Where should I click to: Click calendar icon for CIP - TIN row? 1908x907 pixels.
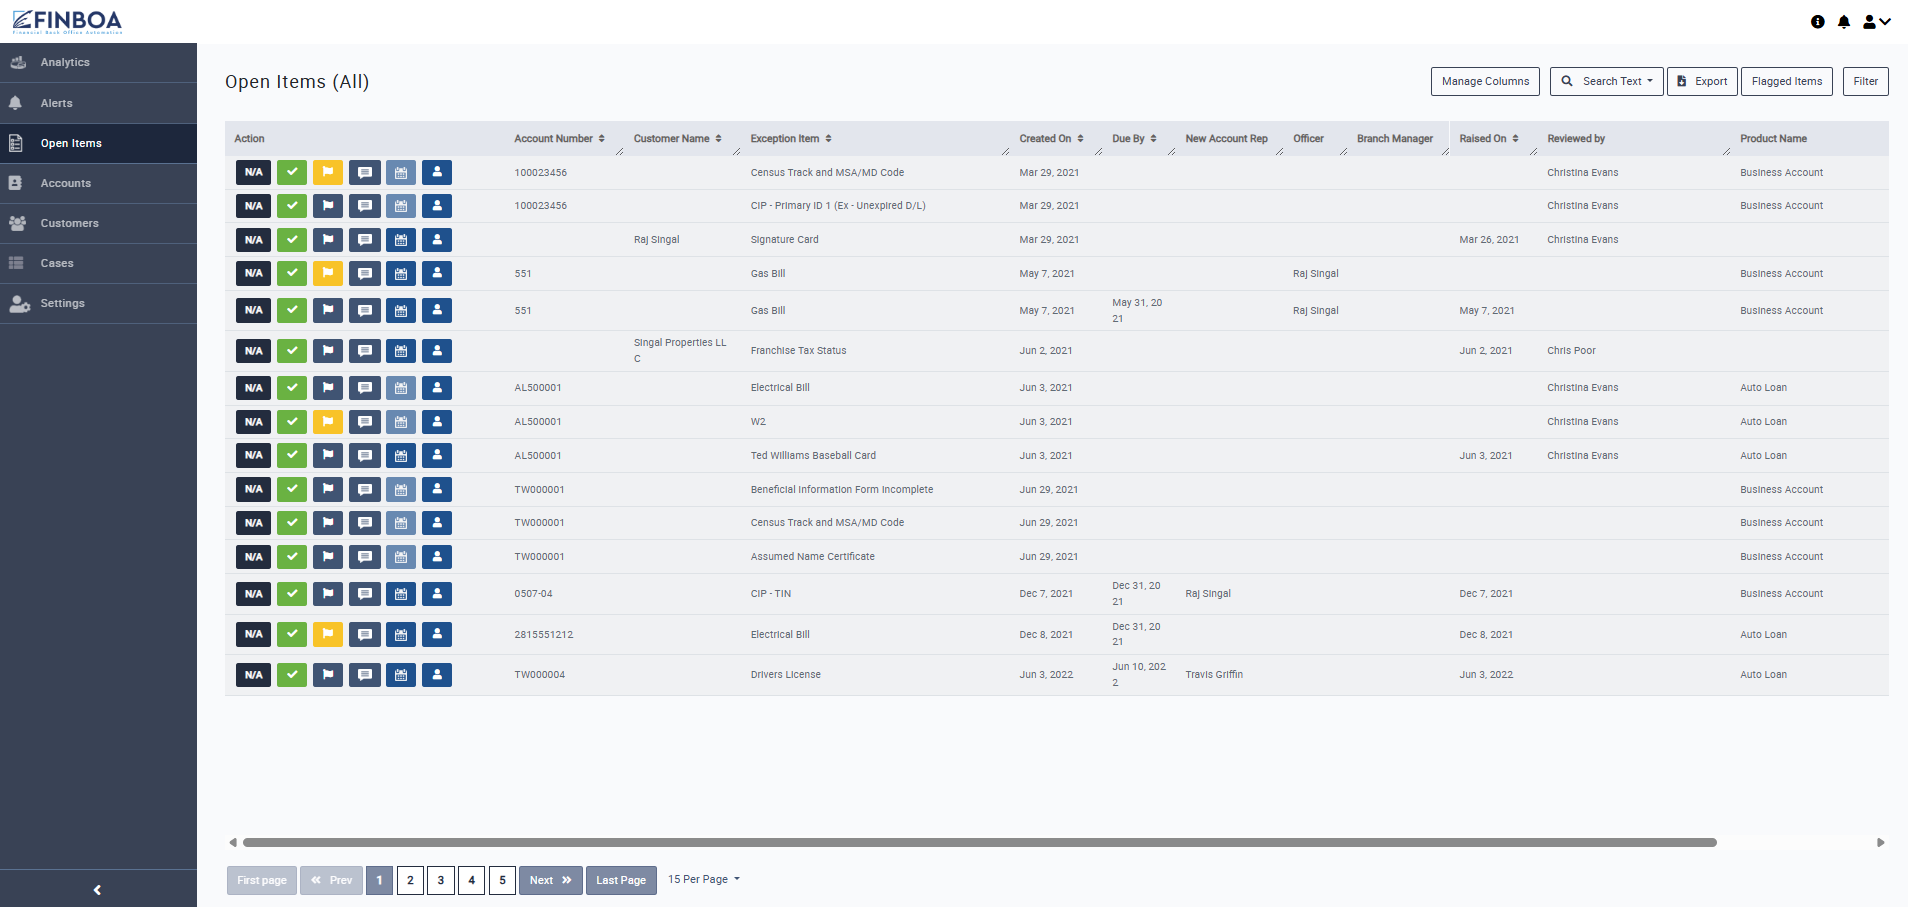click(401, 594)
